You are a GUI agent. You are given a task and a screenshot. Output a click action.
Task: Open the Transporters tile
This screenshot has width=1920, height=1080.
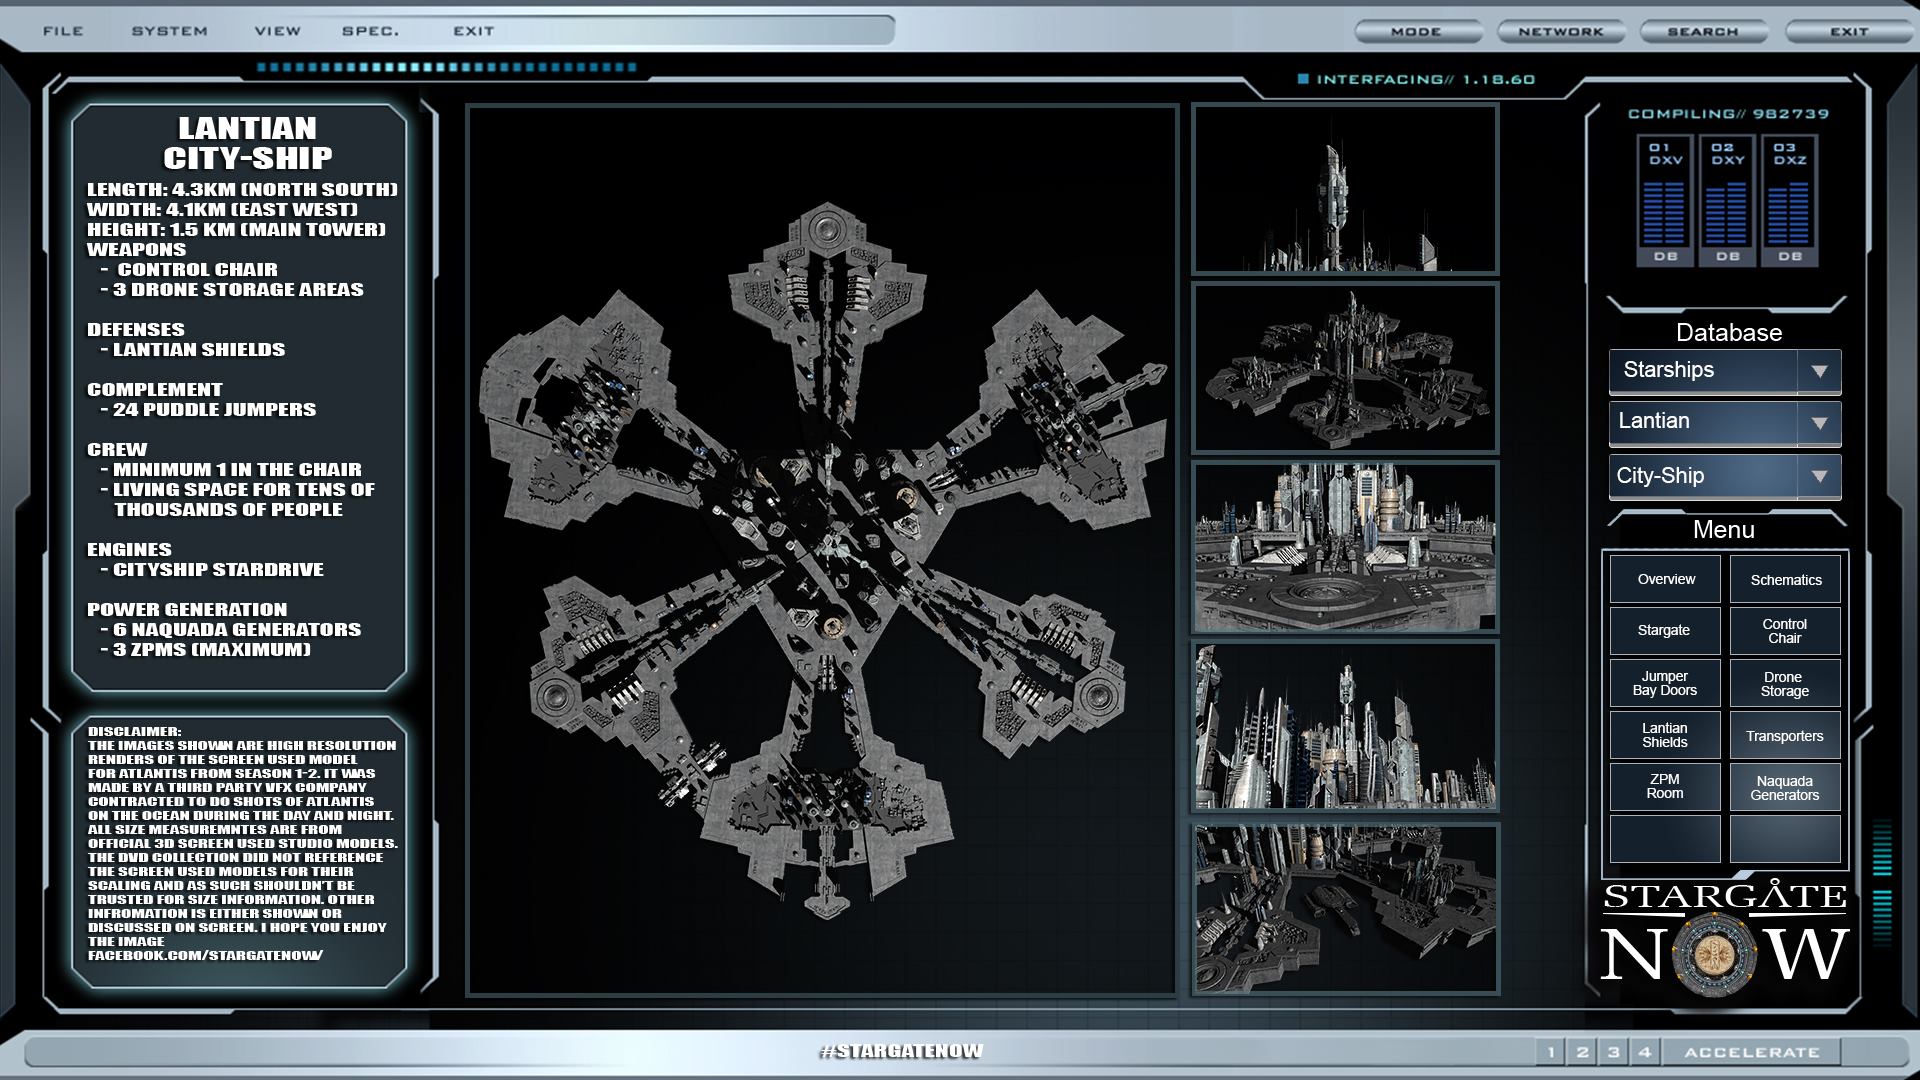coord(1786,735)
